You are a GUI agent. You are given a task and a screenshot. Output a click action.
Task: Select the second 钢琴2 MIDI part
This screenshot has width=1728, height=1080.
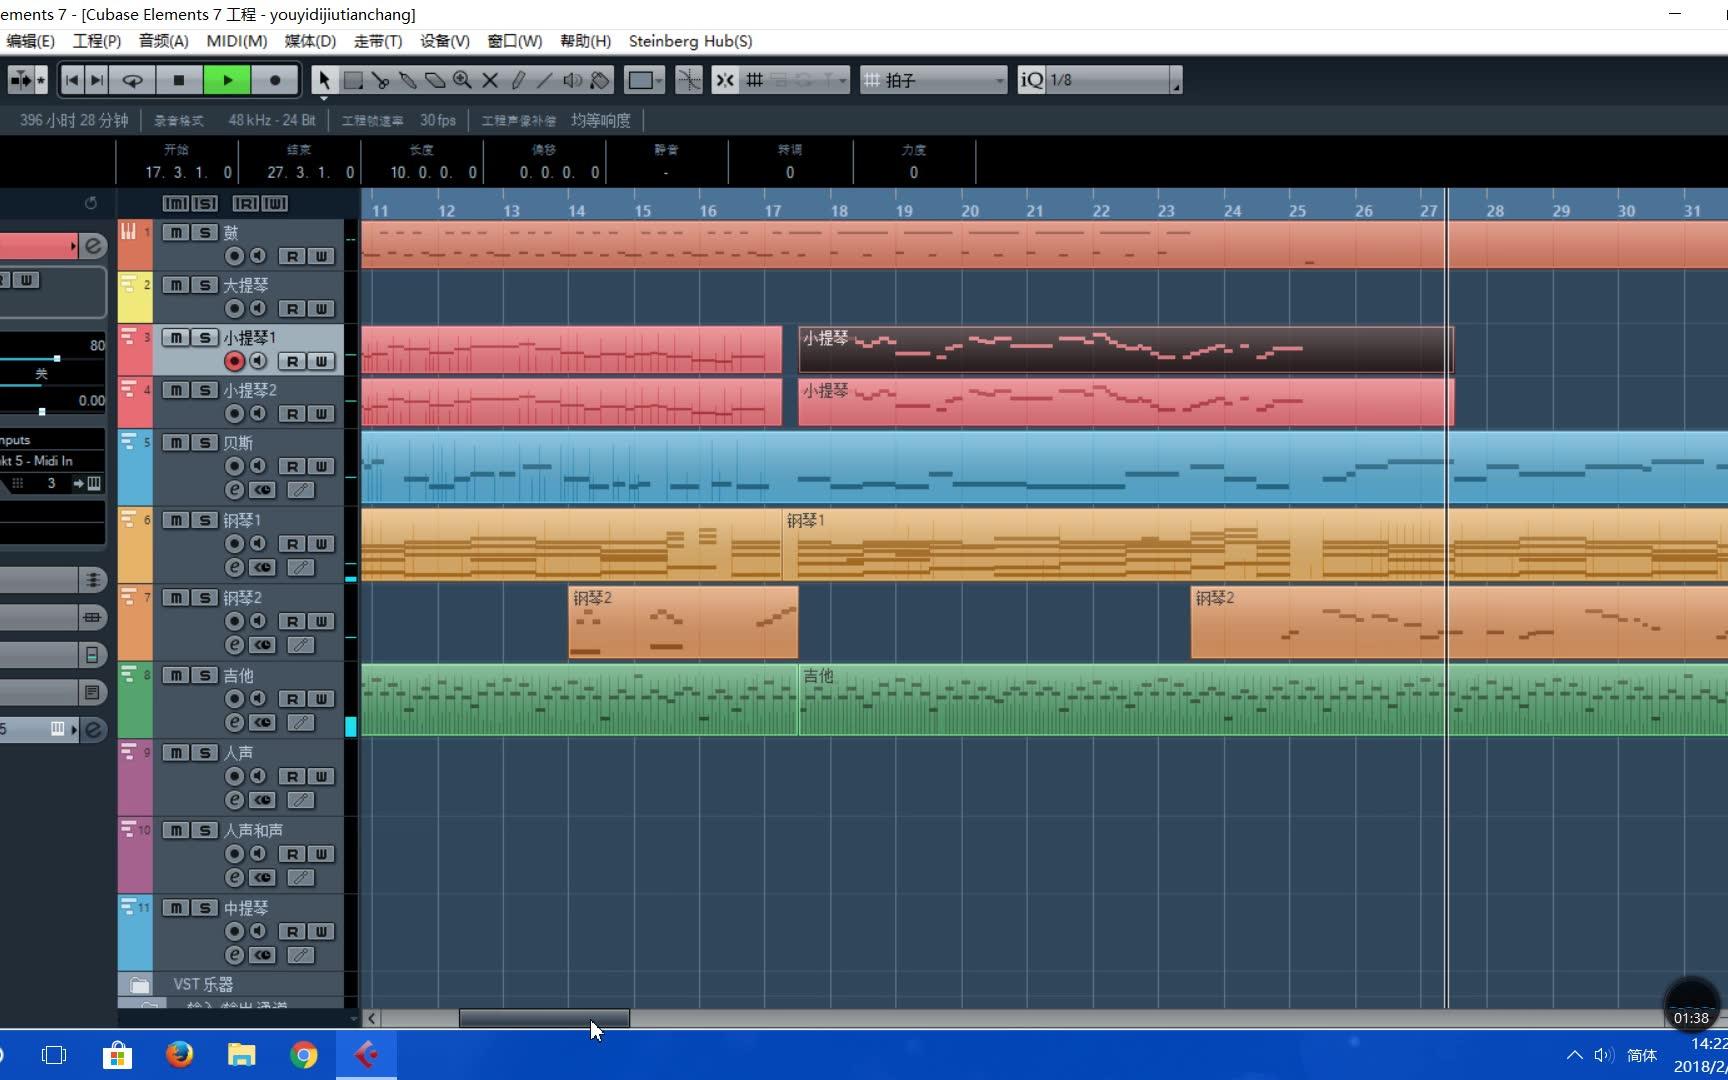(x=1459, y=623)
